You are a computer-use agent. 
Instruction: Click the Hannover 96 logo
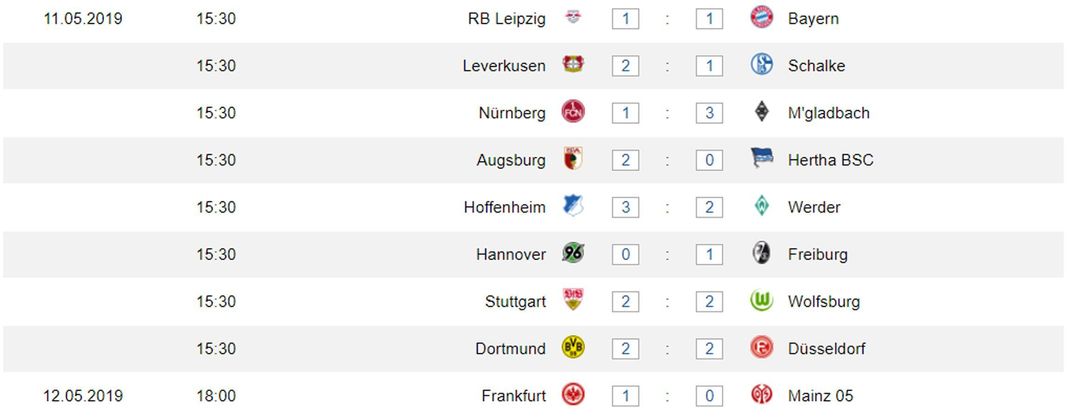573,254
